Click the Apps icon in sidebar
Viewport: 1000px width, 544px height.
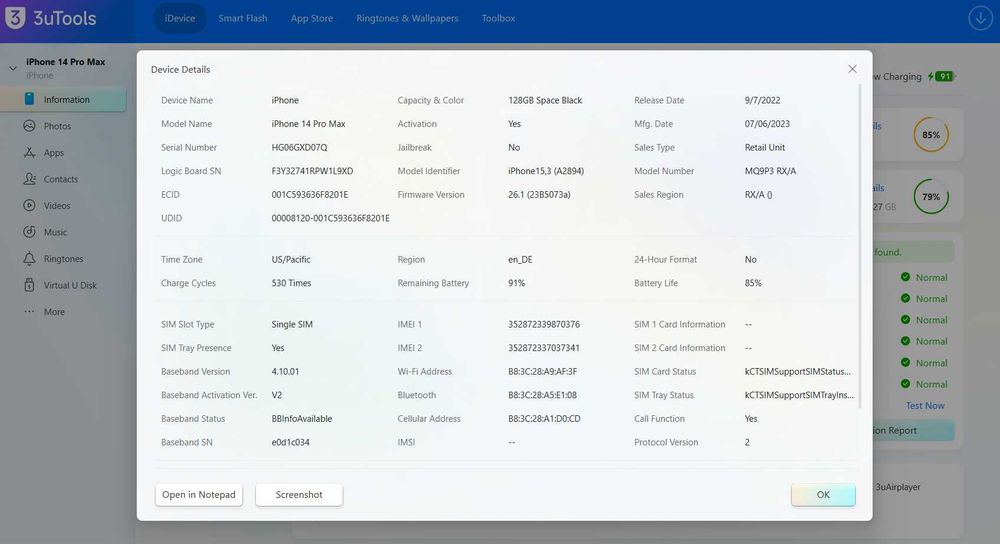pyautogui.click(x=29, y=152)
